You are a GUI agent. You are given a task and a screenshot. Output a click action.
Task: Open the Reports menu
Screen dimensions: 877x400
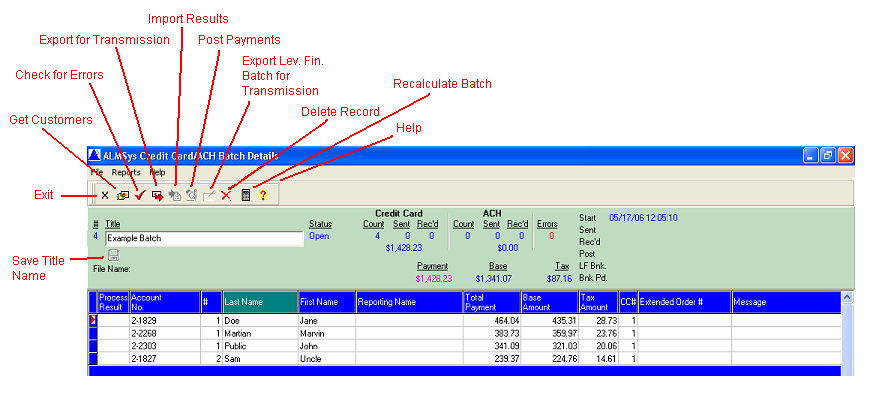(126, 172)
